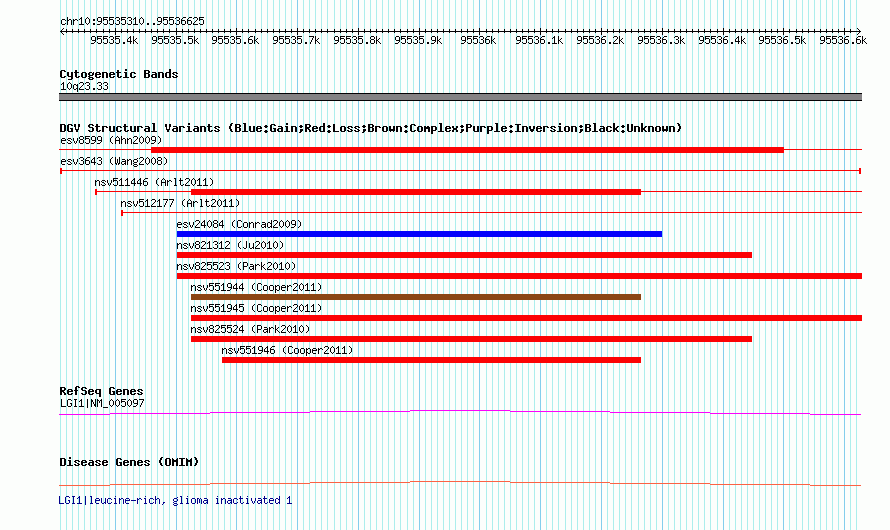Click the 95536.3k ruler tick label

661,40
